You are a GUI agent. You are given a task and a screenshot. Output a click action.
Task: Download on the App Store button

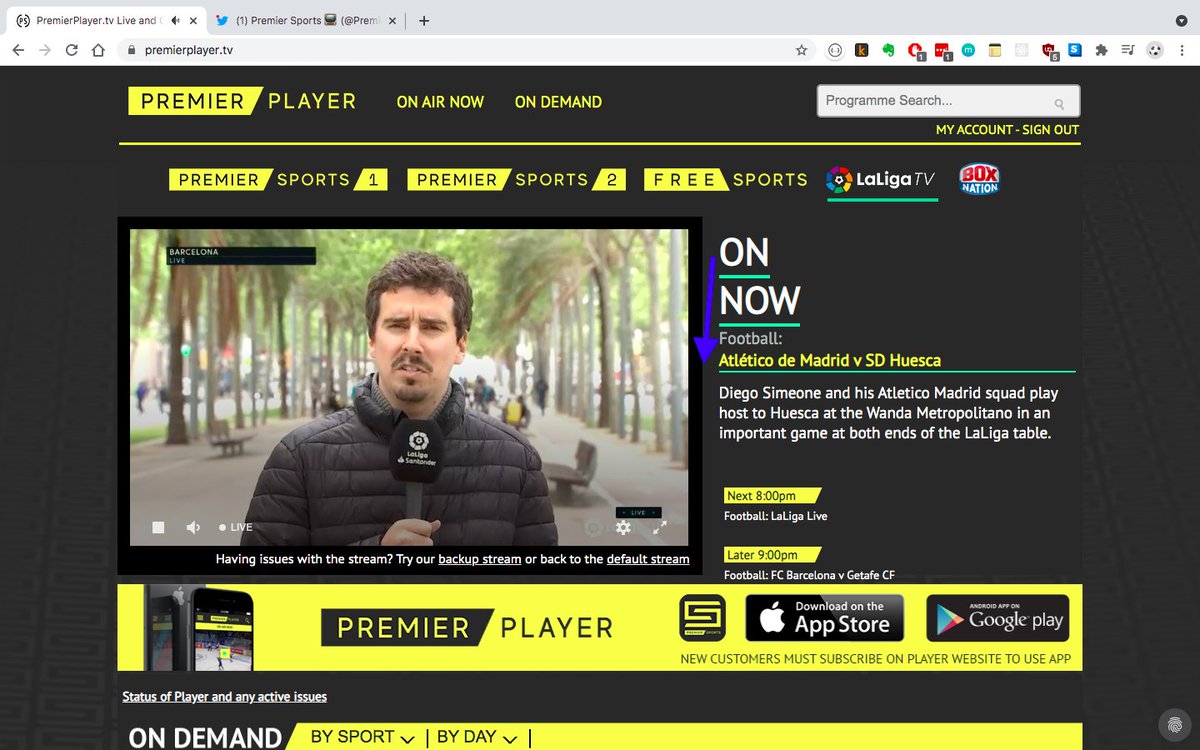point(824,618)
